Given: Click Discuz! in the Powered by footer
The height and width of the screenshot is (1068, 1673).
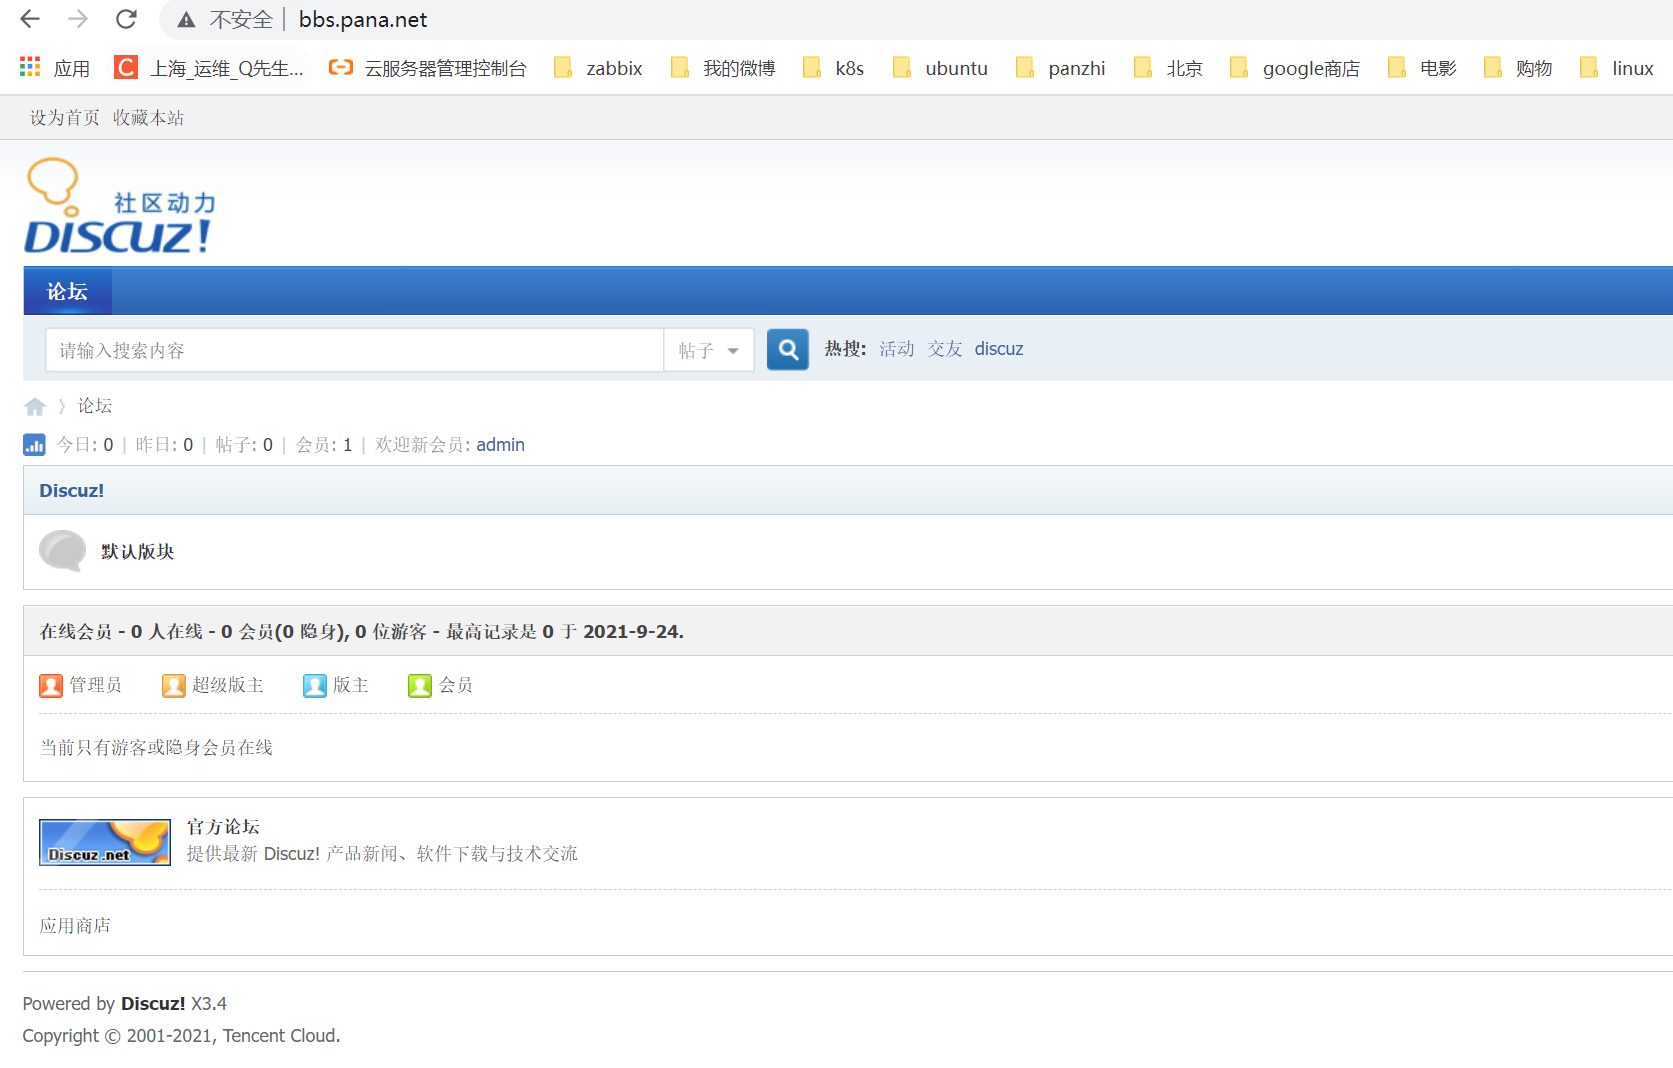Looking at the screenshot, I should click(x=153, y=1004).
